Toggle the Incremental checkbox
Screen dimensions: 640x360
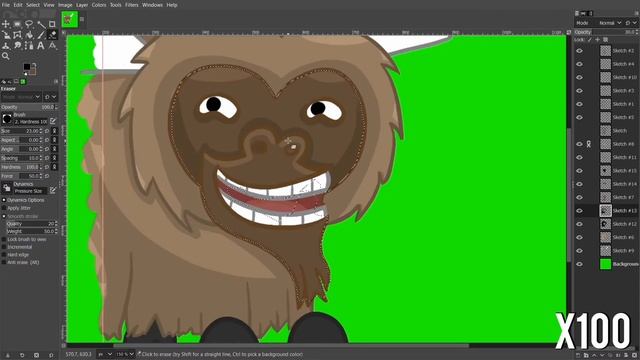(4, 247)
